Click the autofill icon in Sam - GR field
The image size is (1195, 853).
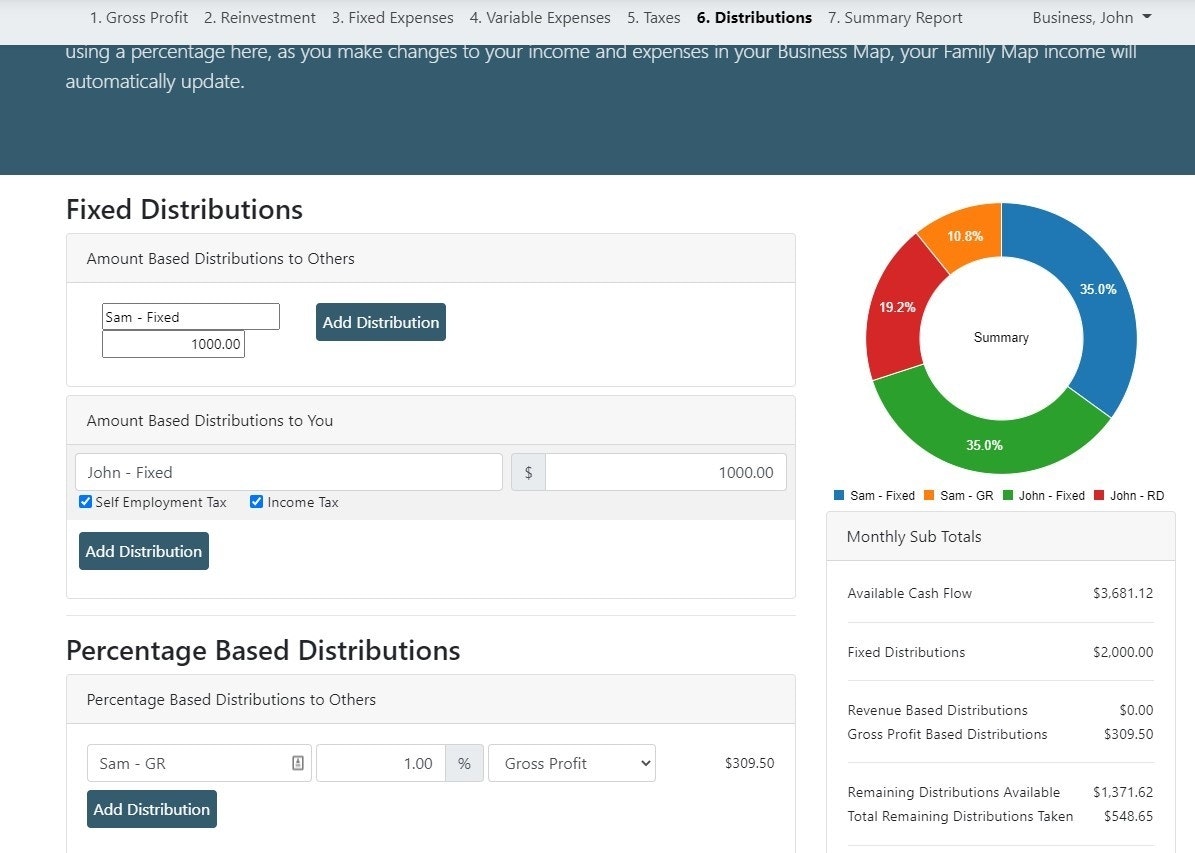tap(297, 763)
